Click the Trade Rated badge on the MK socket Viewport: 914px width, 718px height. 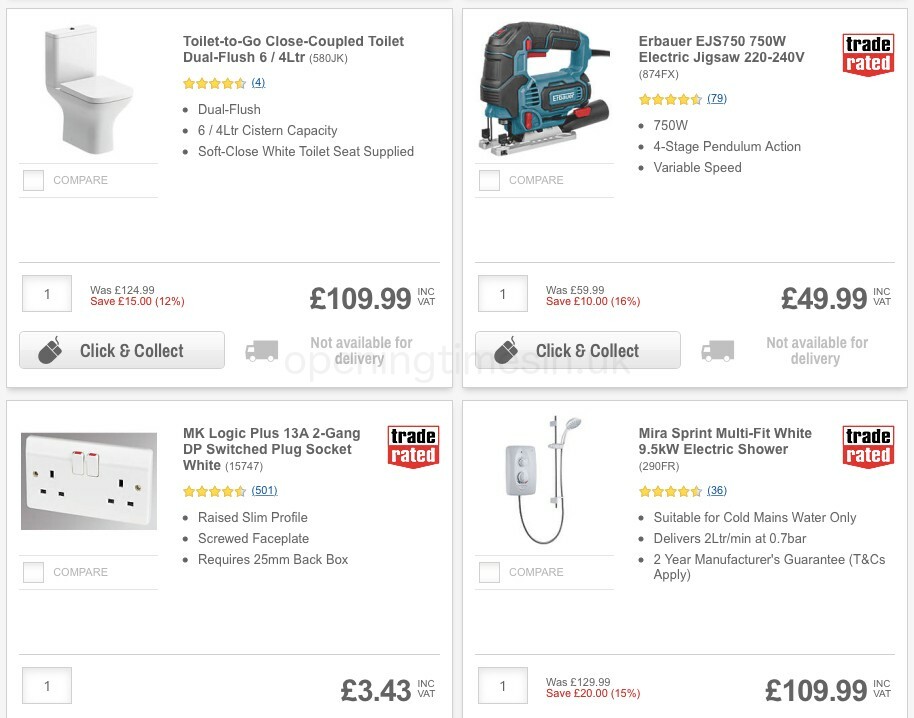coord(413,447)
